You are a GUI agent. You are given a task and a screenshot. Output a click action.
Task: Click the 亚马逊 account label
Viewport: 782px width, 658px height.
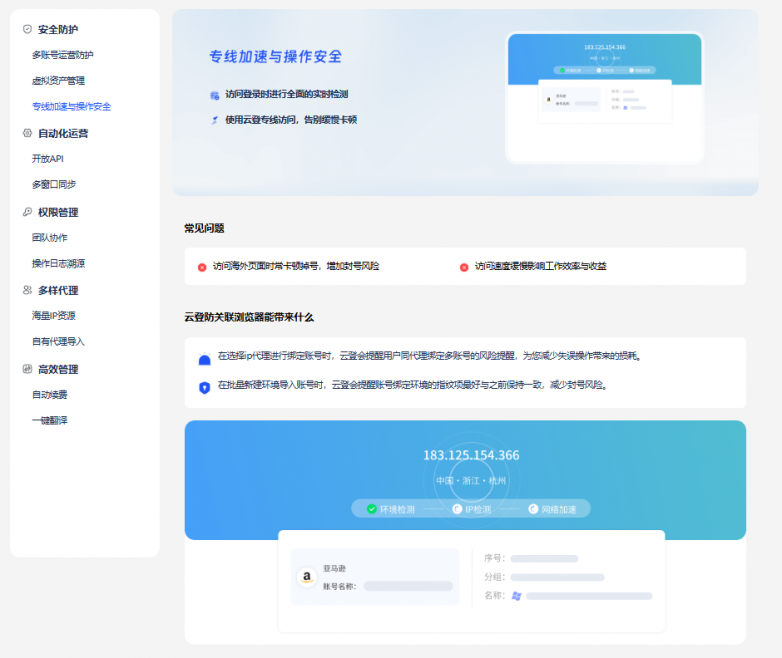pyautogui.click(x=334, y=568)
